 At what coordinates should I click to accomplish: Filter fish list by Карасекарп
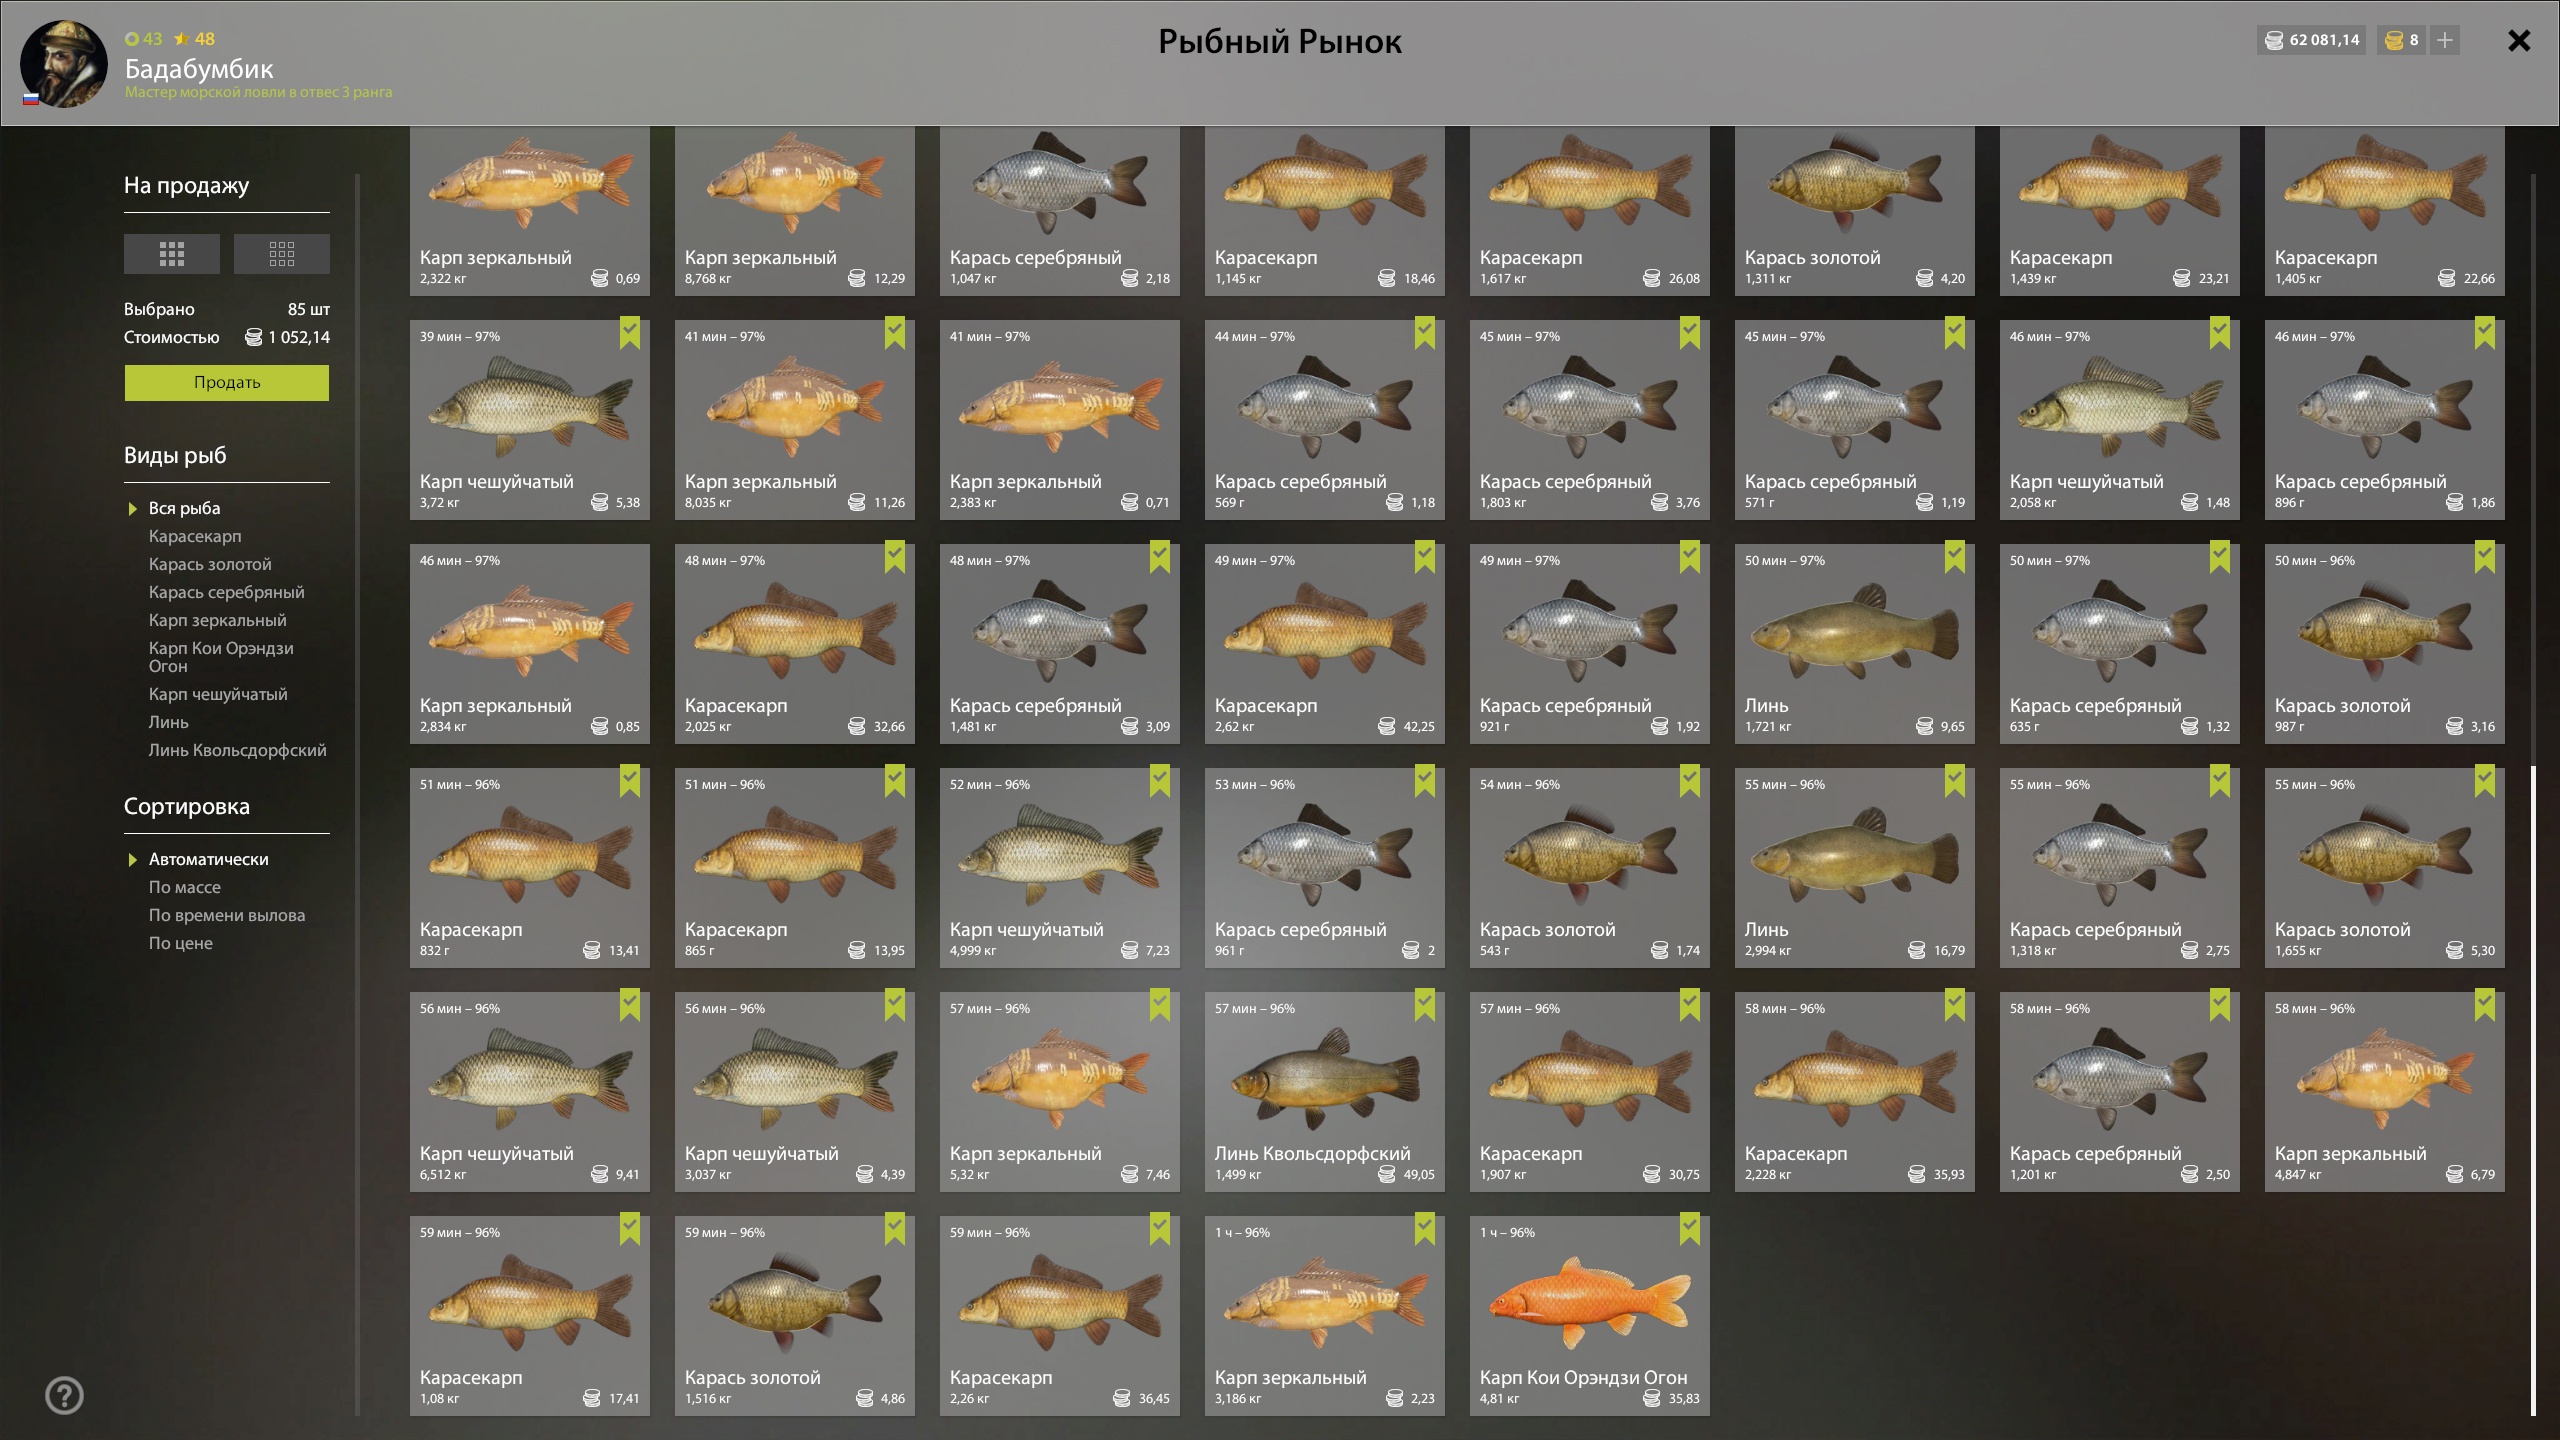pos(195,536)
